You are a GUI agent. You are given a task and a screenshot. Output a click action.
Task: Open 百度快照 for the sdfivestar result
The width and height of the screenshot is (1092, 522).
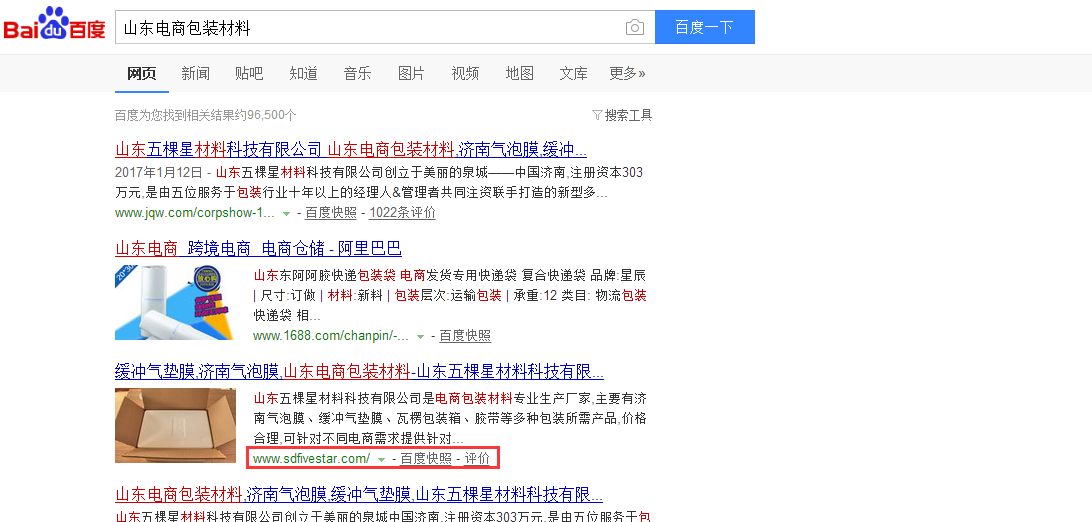426,459
